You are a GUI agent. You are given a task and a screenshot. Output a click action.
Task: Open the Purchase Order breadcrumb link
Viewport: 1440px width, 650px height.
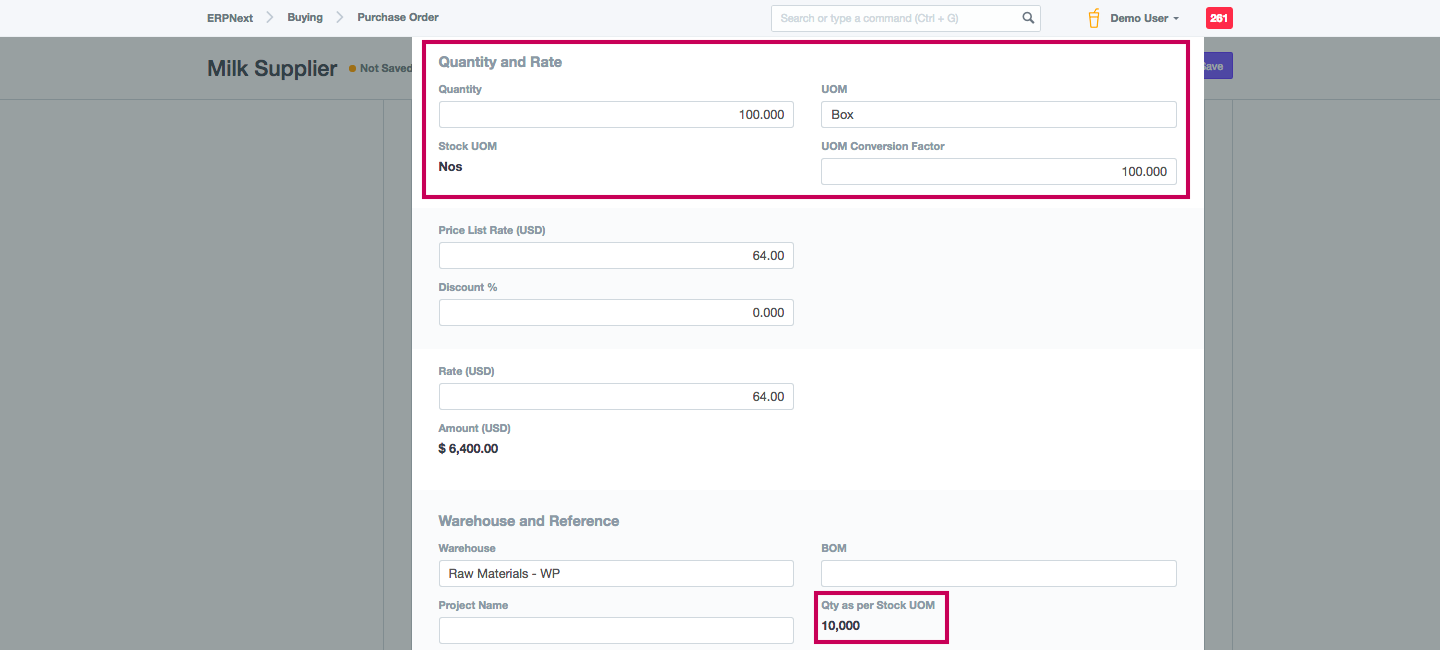coord(398,18)
